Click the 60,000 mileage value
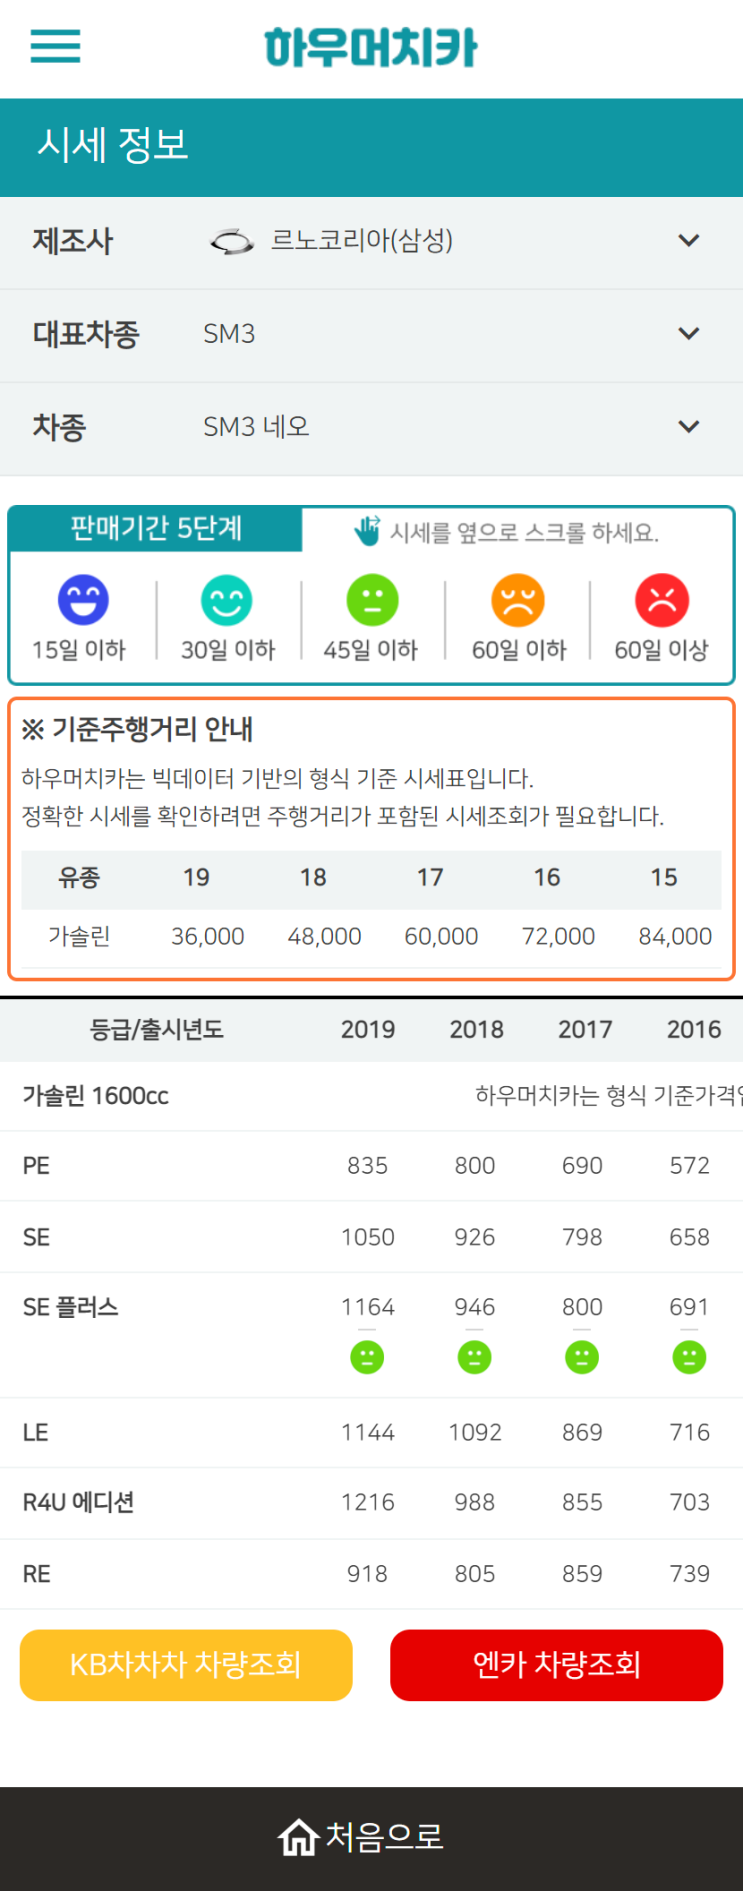Image resolution: width=743 pixels, height=1891 pixels. coord(441,936)
